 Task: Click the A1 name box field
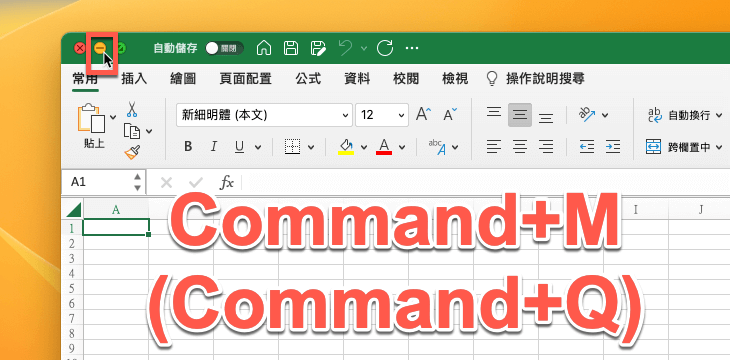pos(97,182)
